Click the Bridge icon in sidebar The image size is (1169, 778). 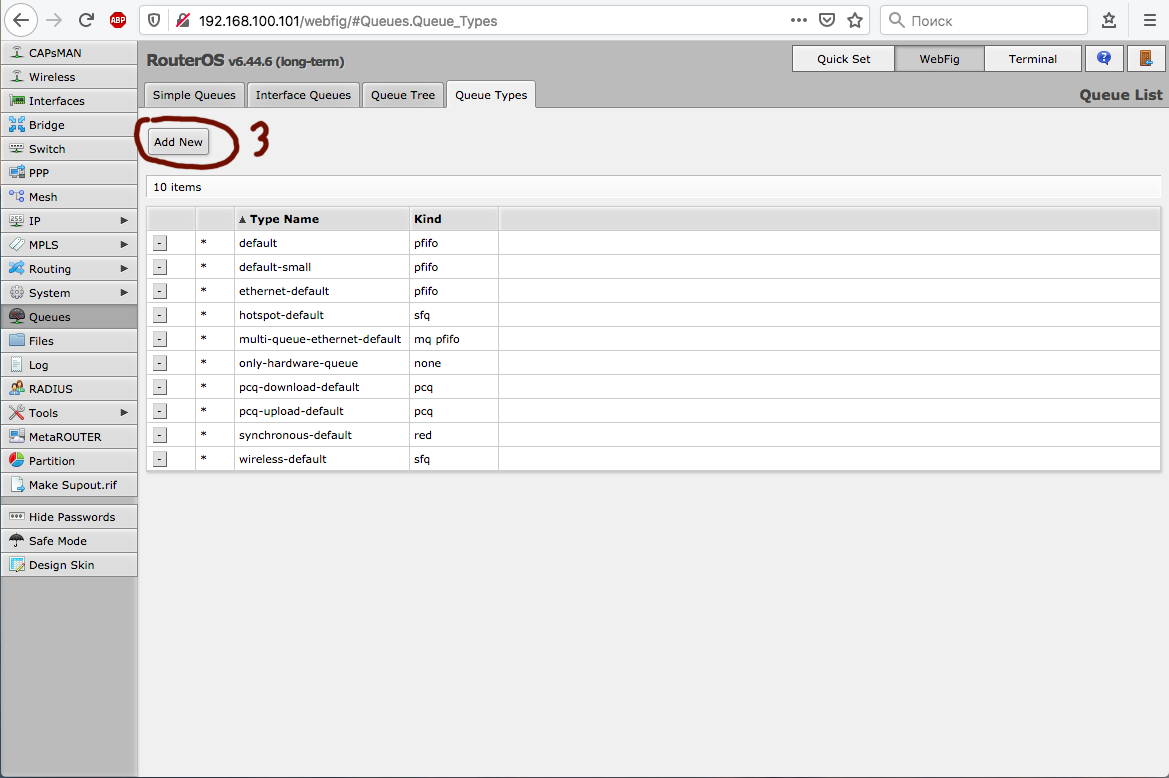pos(16,124)
